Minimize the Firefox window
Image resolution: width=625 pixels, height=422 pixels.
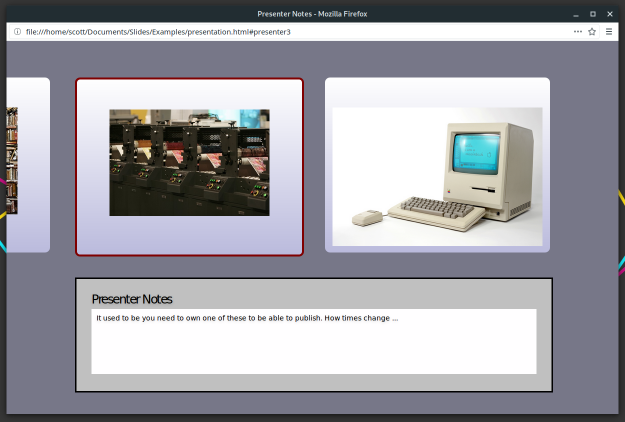[x=577, y=14]
